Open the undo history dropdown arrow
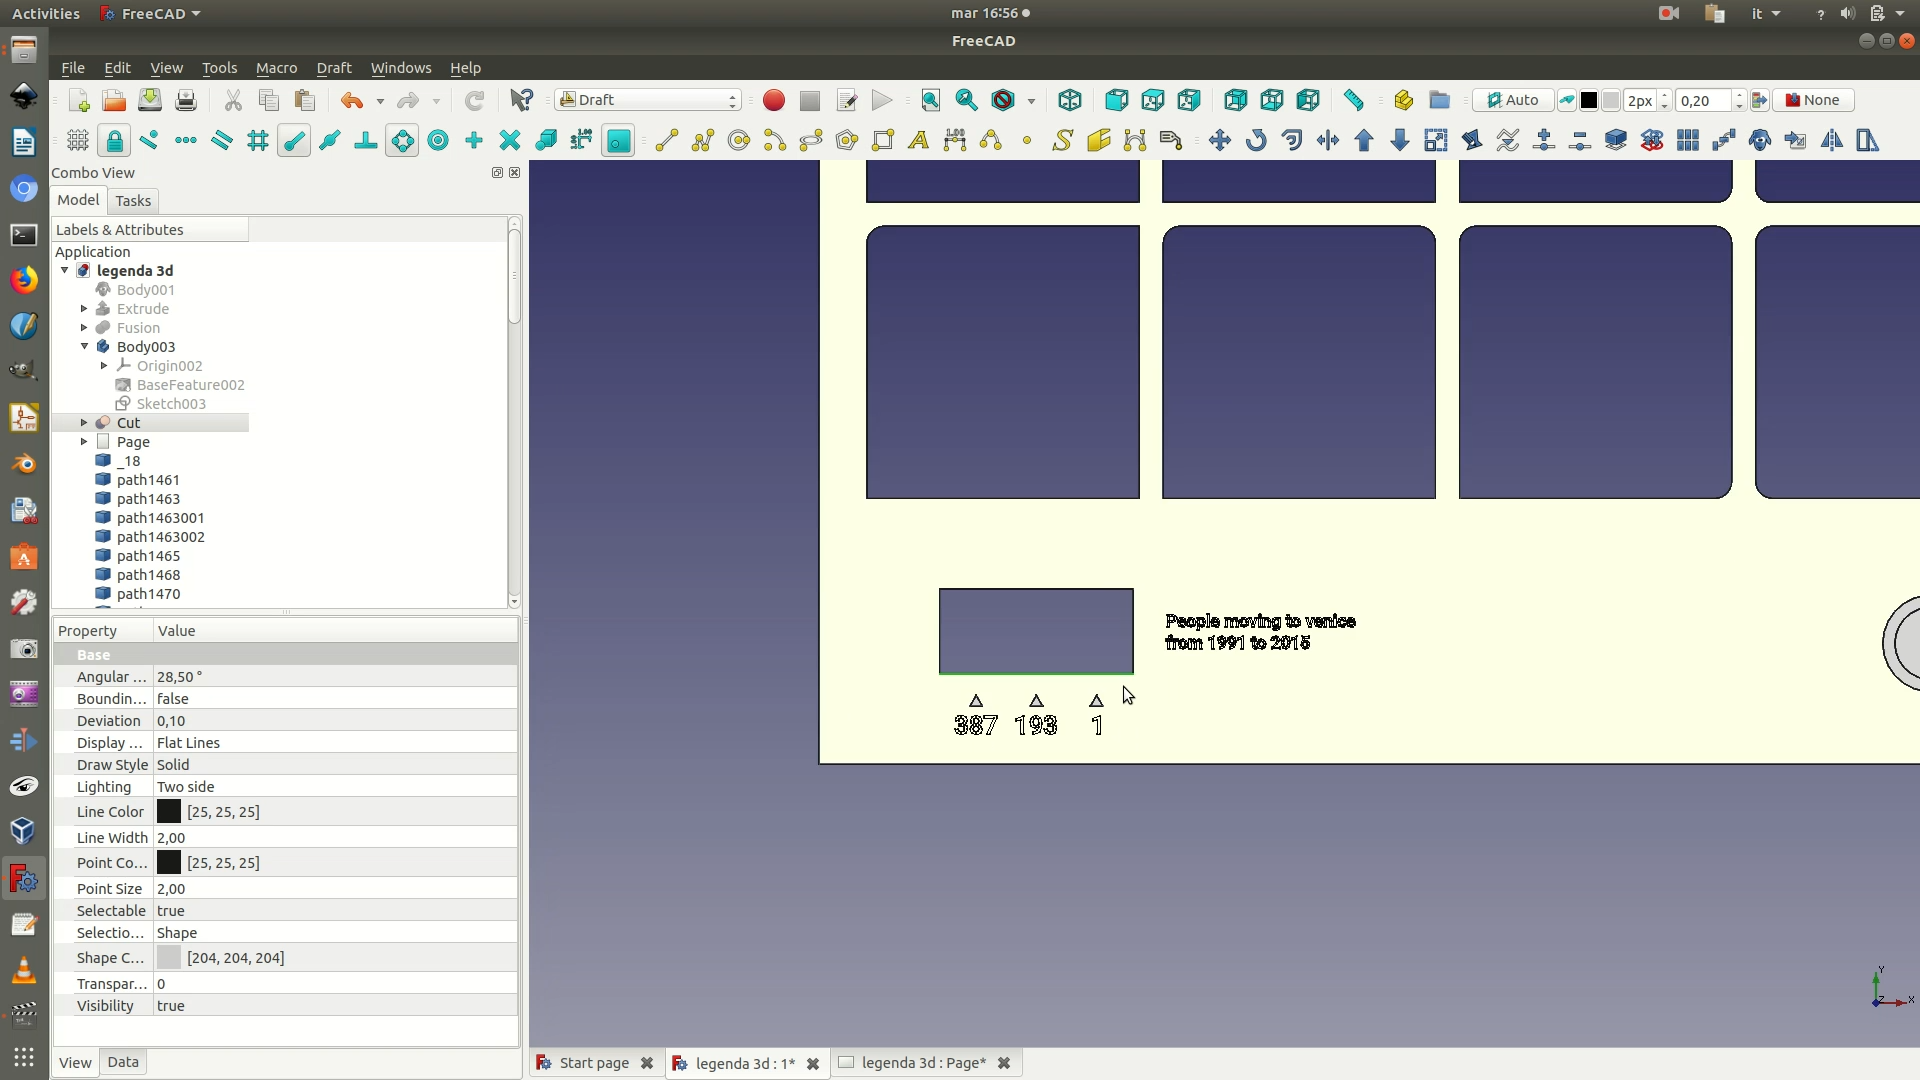1920x1080 pixels. 380,101
